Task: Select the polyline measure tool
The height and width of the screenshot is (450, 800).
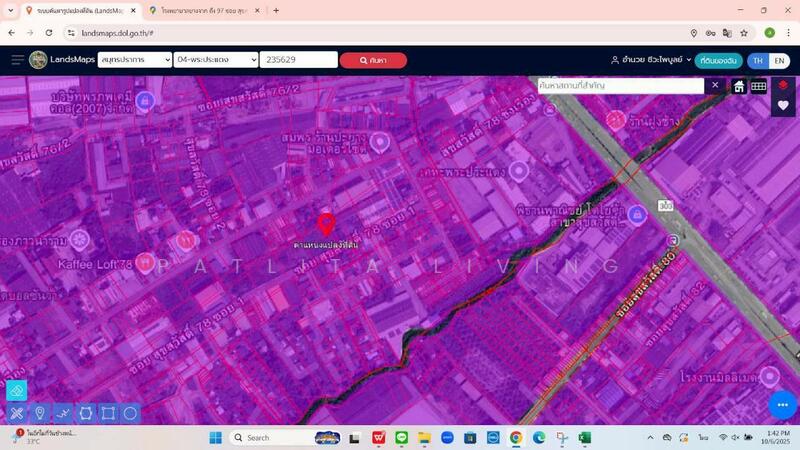Action: point(63,413)
